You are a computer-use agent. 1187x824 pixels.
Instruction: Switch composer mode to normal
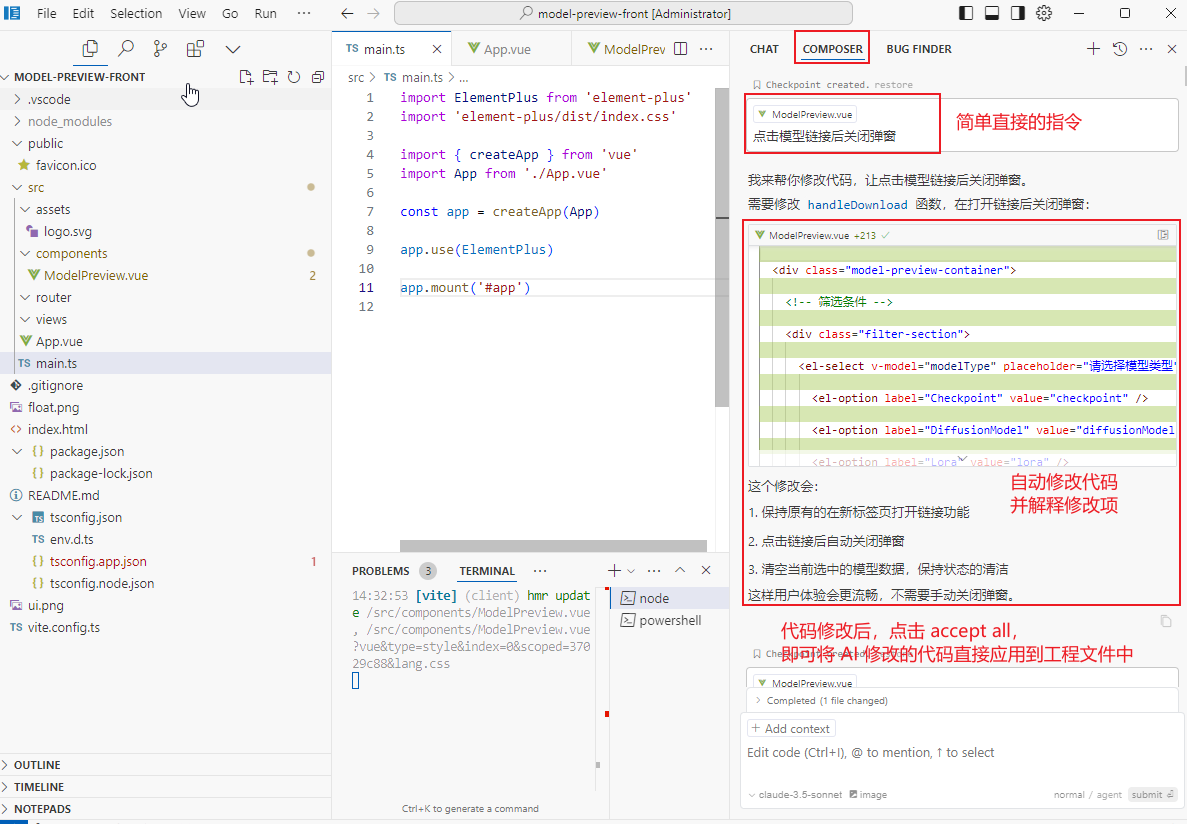click(1069, 794)
